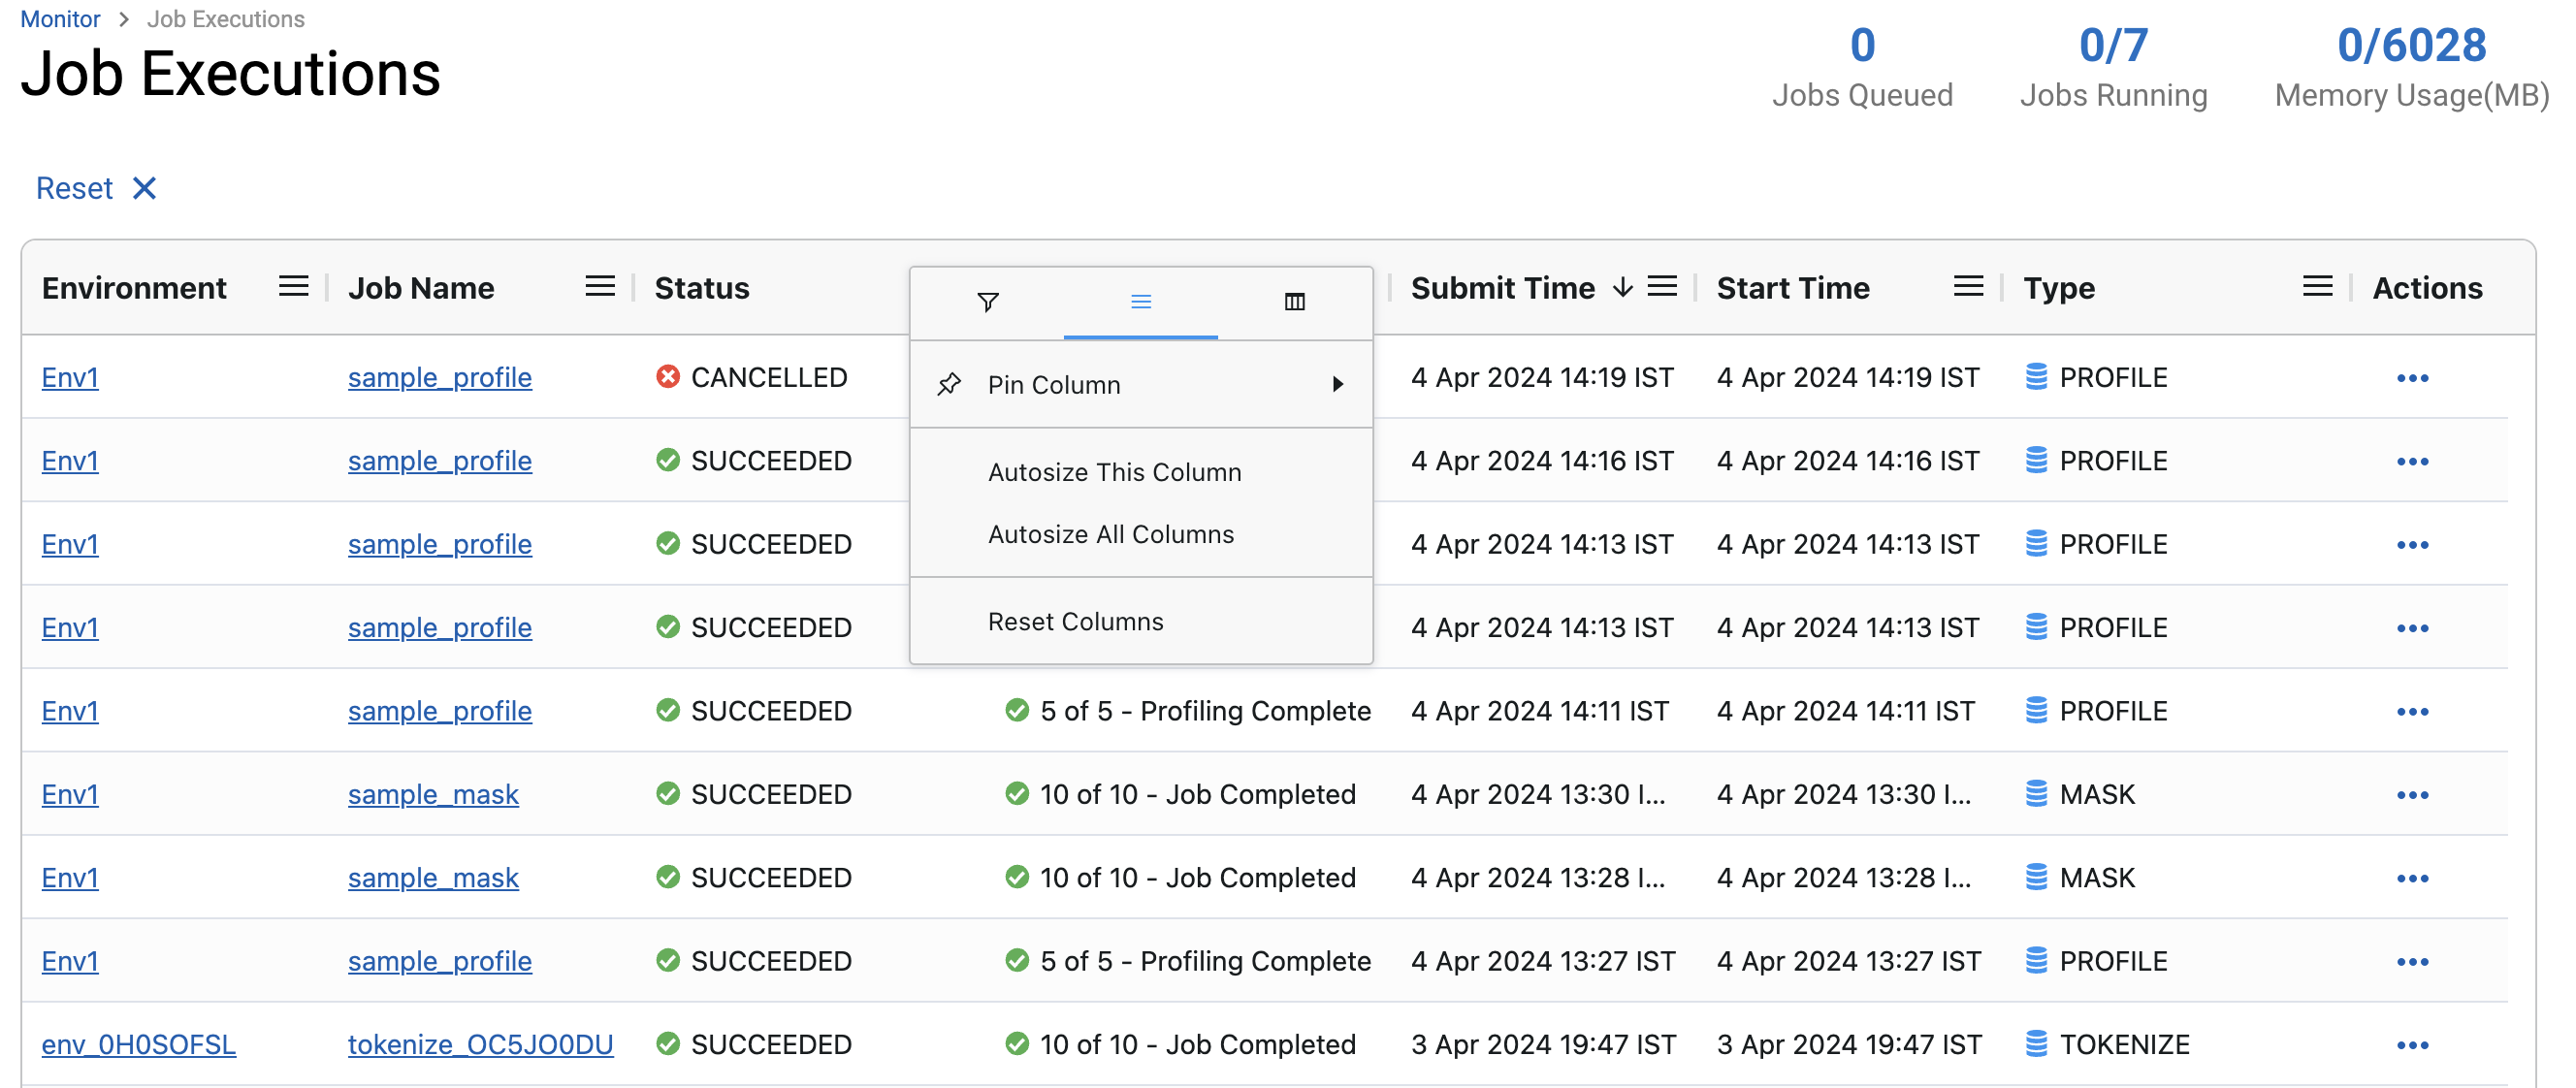Viewport: 2576px width, 1088px height.
Task: Expand the Pin Column submenu
Action: tap(1140, 385)
